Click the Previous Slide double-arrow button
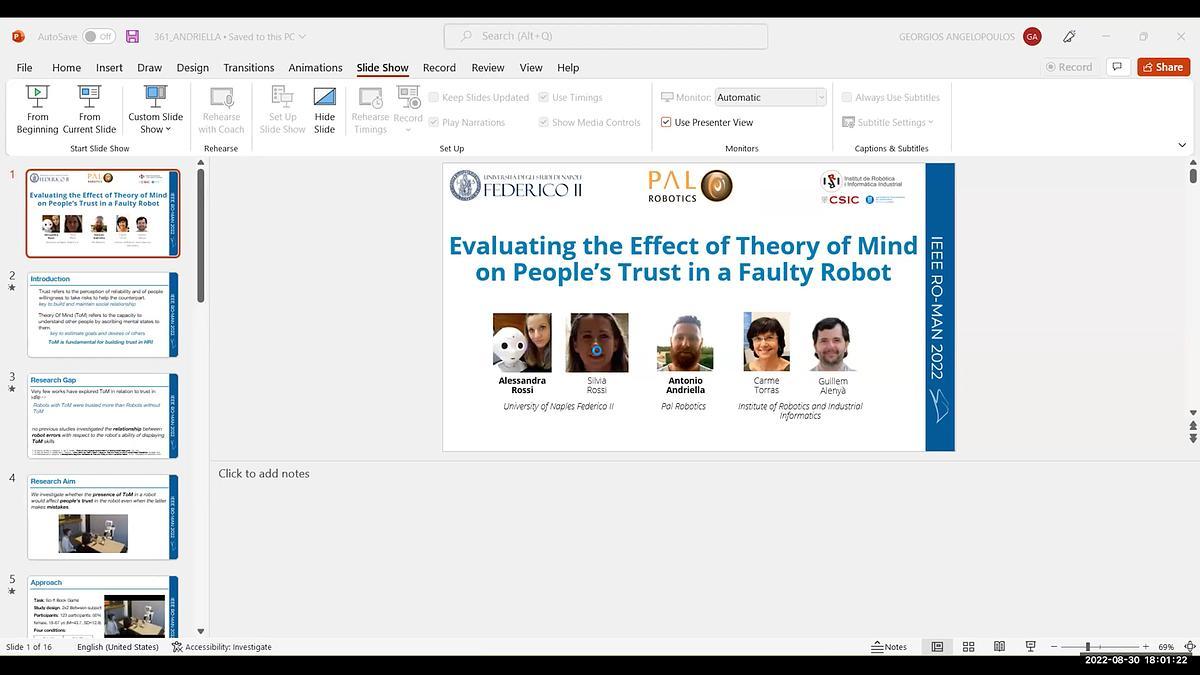This screenshot has width=1200, height=675. 1193,425
